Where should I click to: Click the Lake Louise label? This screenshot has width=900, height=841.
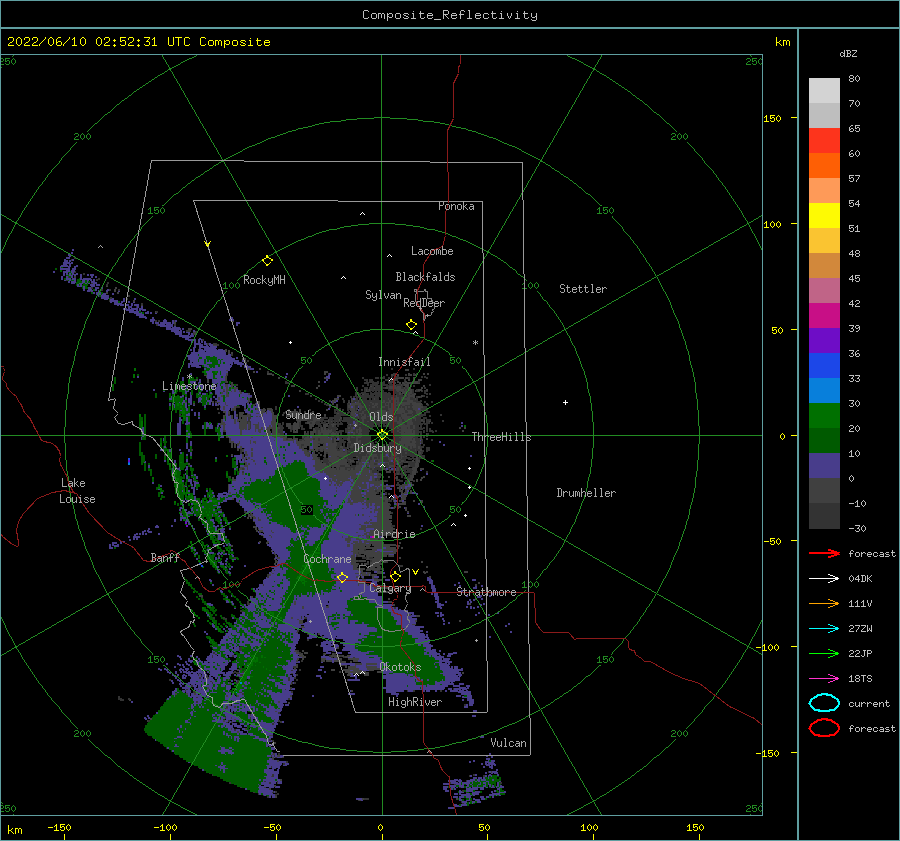point(77,491)
